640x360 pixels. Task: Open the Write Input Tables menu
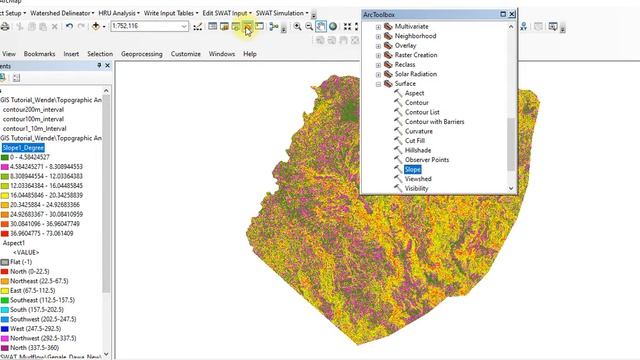click(x=171, y=13)
